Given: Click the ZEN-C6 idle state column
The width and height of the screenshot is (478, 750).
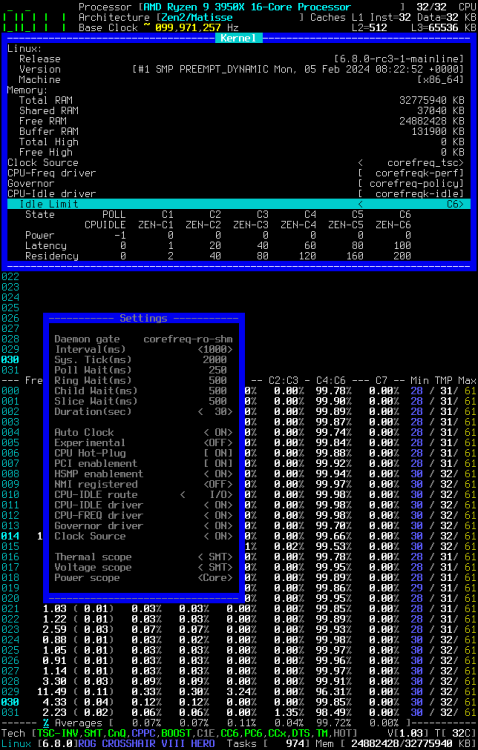Looking at the screenshot, I should click(x=393, y=225).
